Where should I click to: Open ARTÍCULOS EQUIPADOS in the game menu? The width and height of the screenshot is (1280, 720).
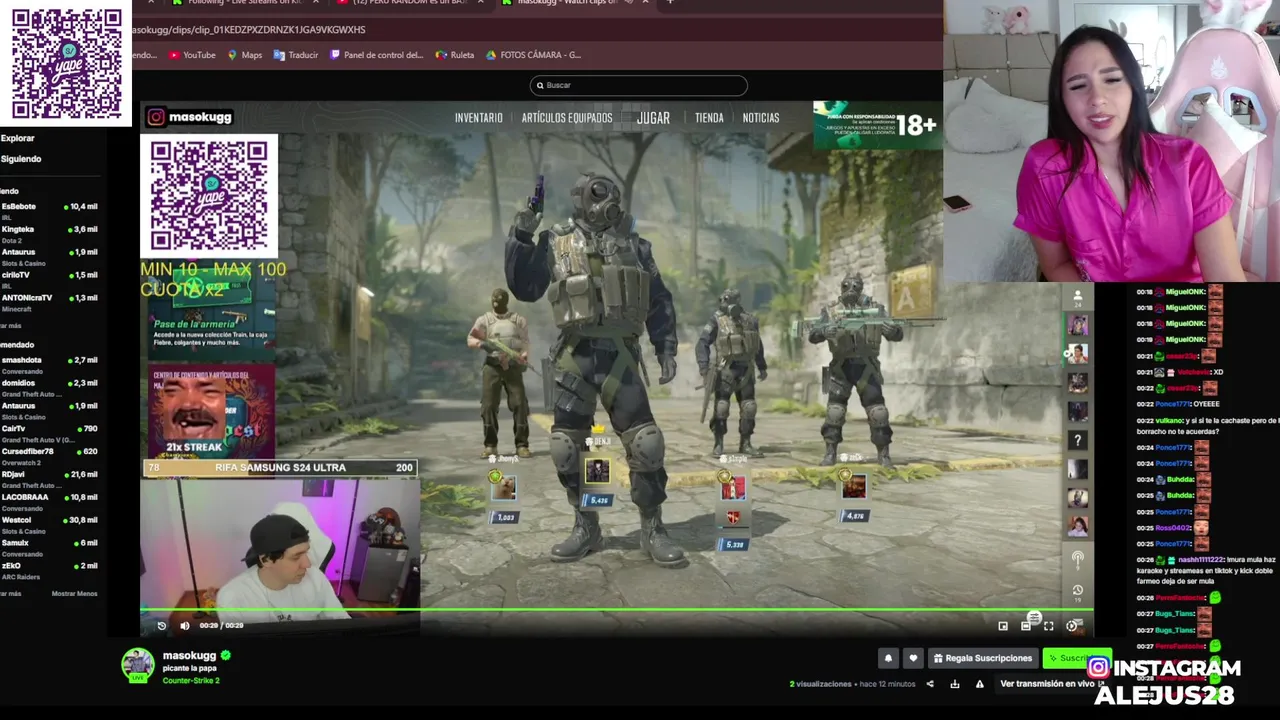567,118
